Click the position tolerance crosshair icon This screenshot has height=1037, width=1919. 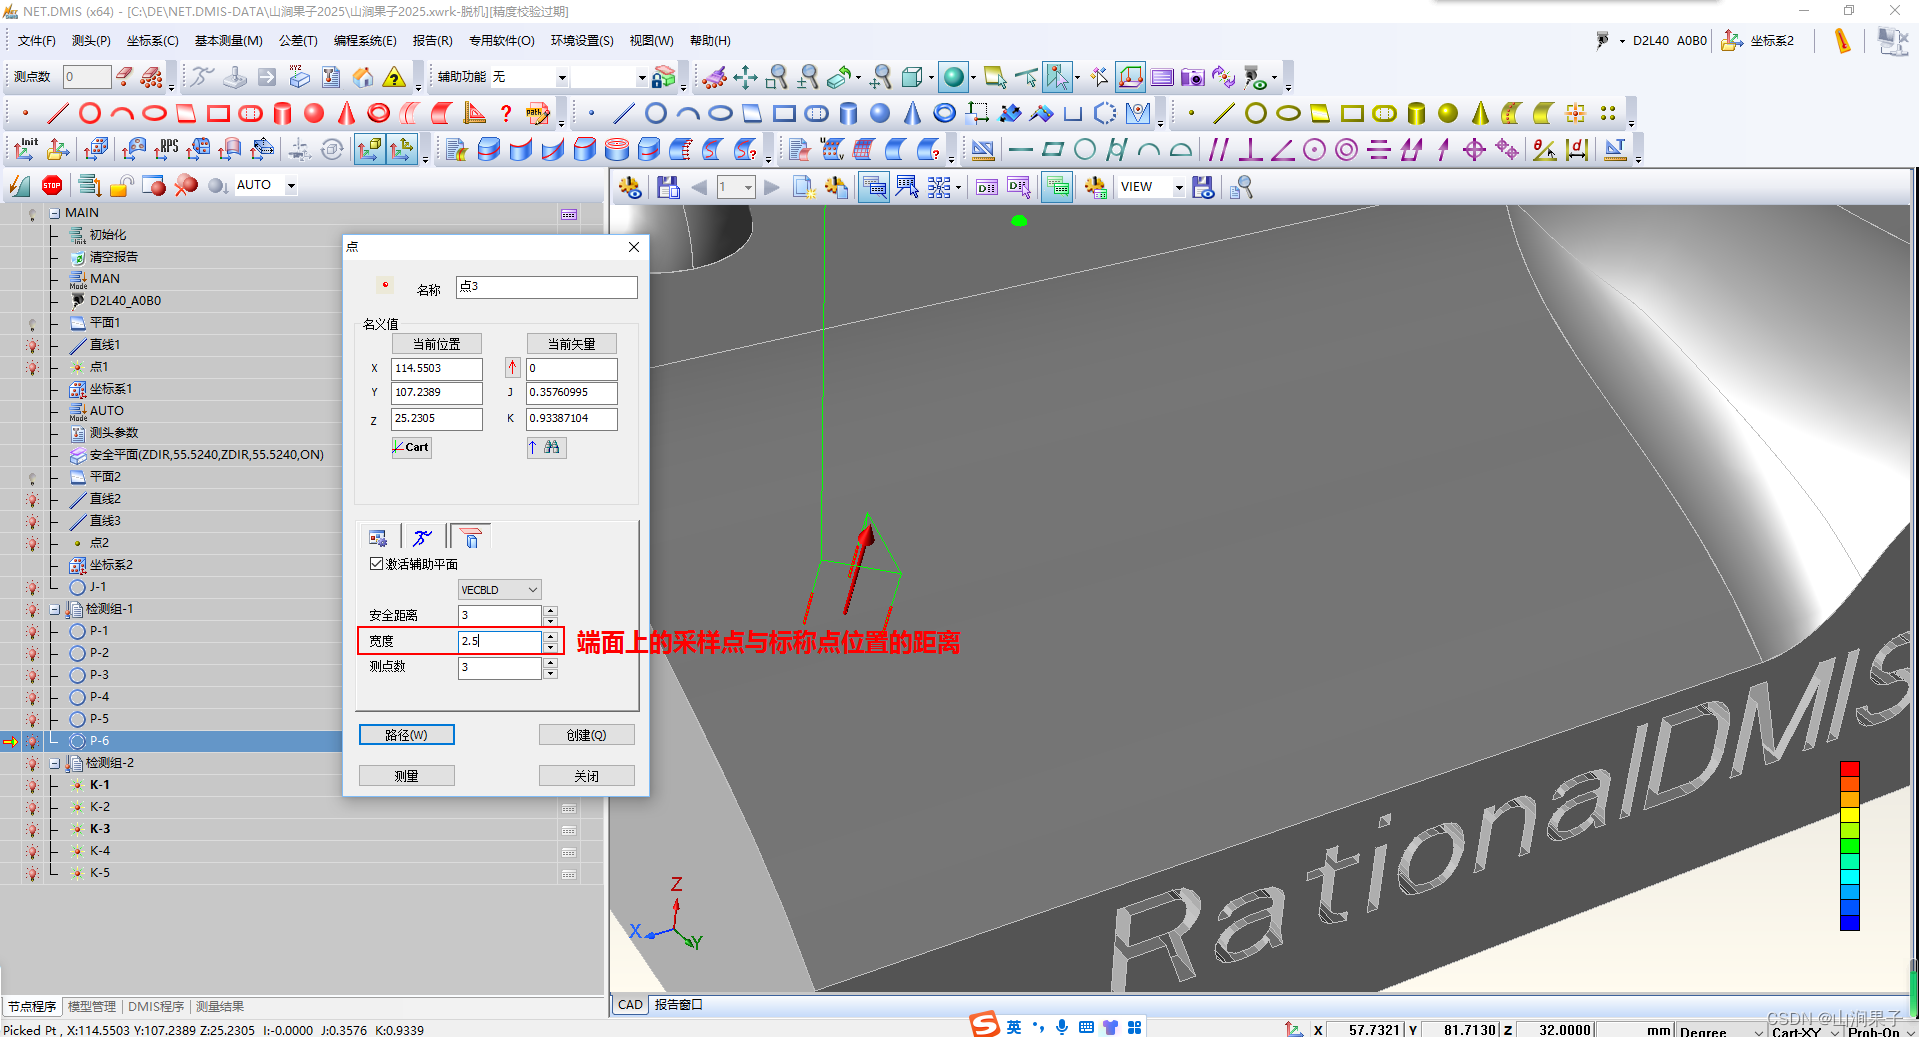coord(1474,150)
